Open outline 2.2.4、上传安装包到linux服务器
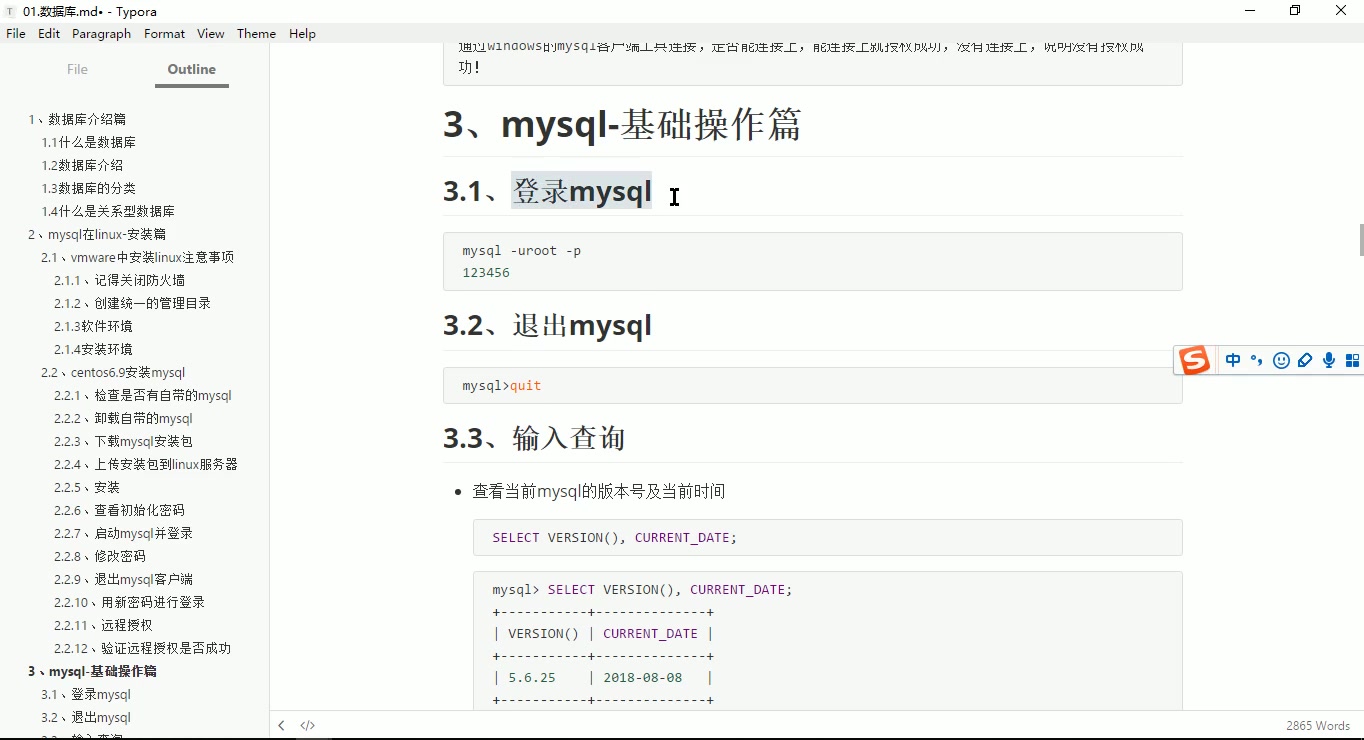Screen dimensions: 1364x740 point(146,464)
